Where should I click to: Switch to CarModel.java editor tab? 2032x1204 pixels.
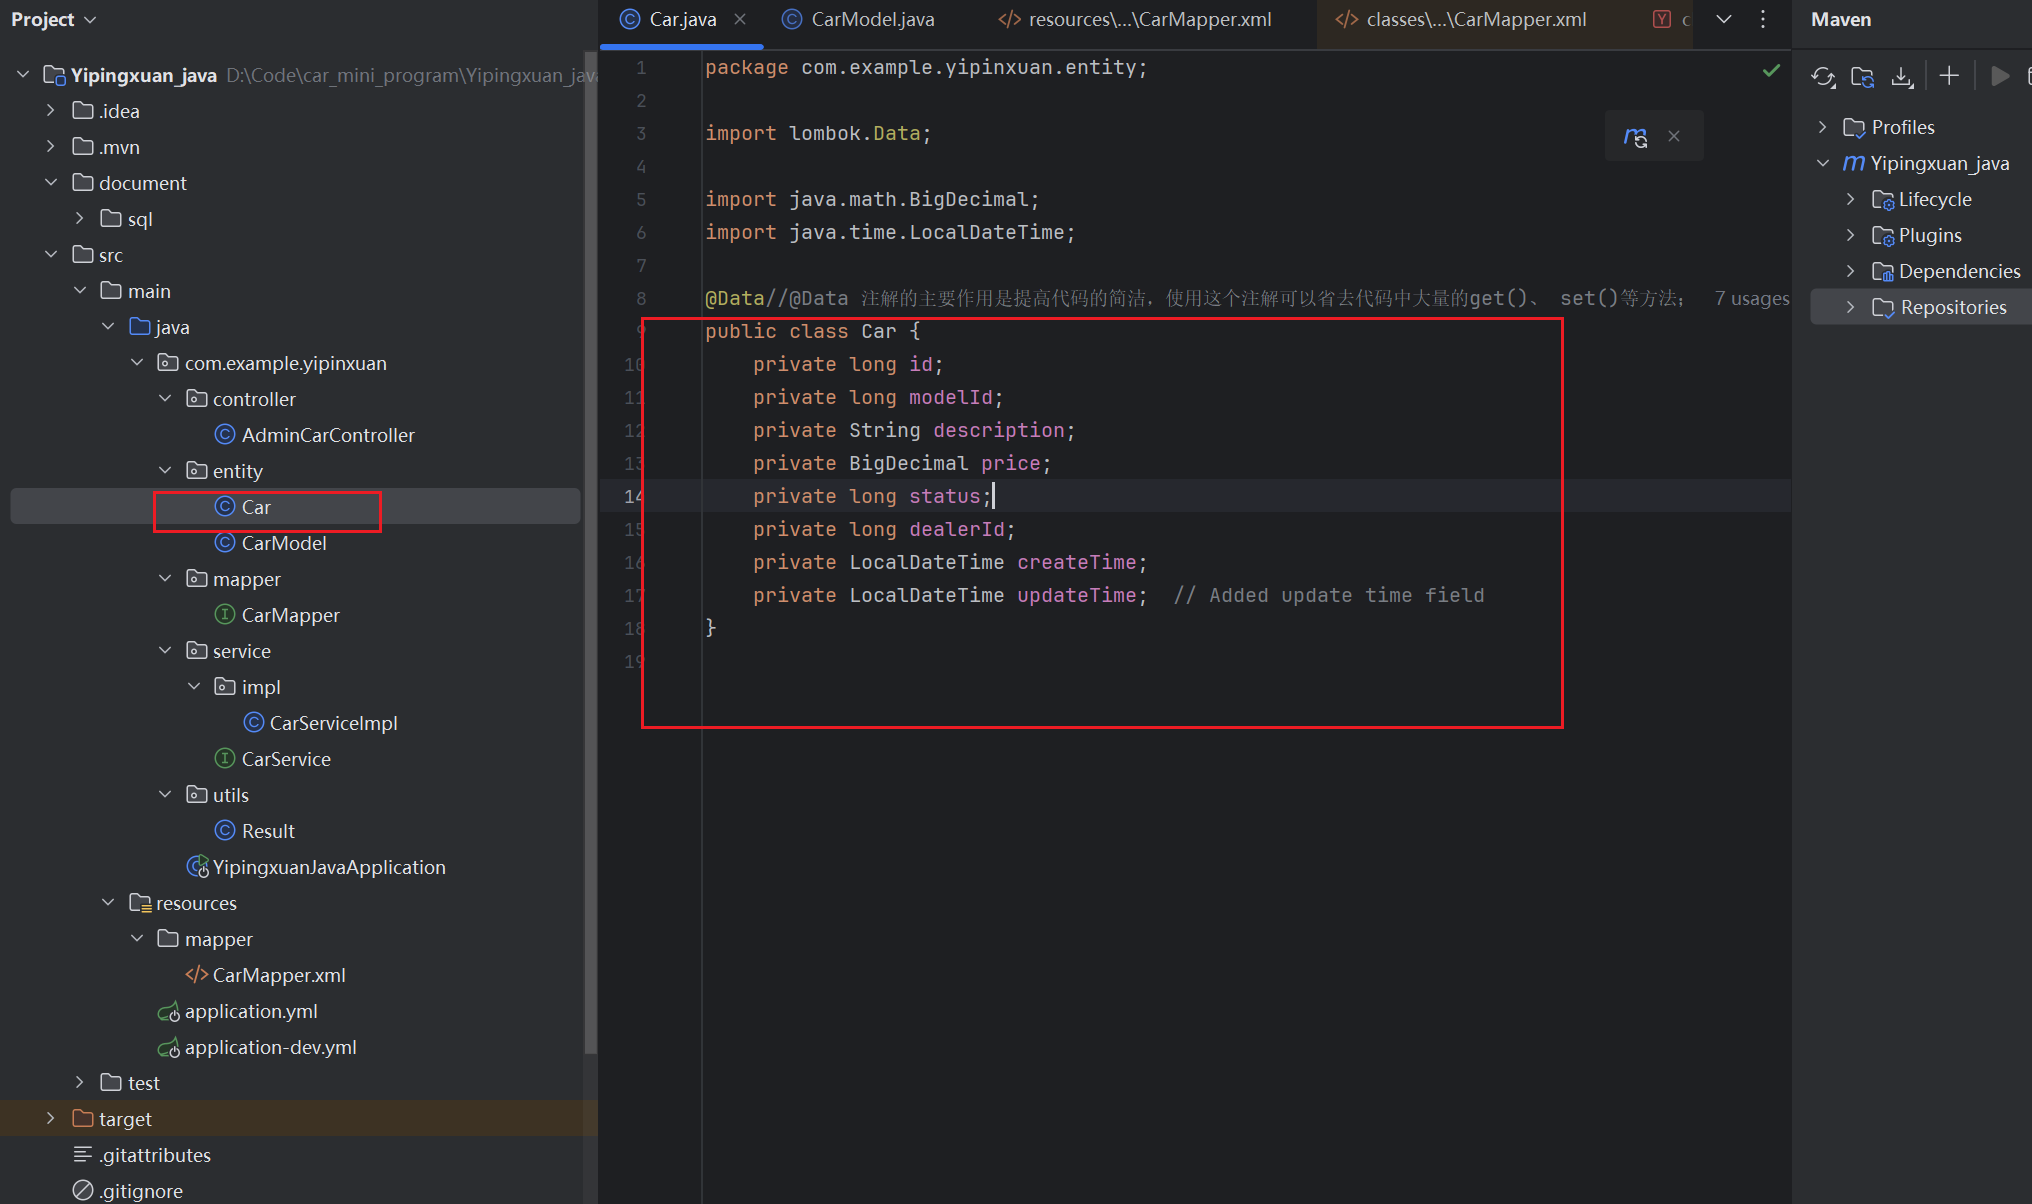click(x=872, y=19)
